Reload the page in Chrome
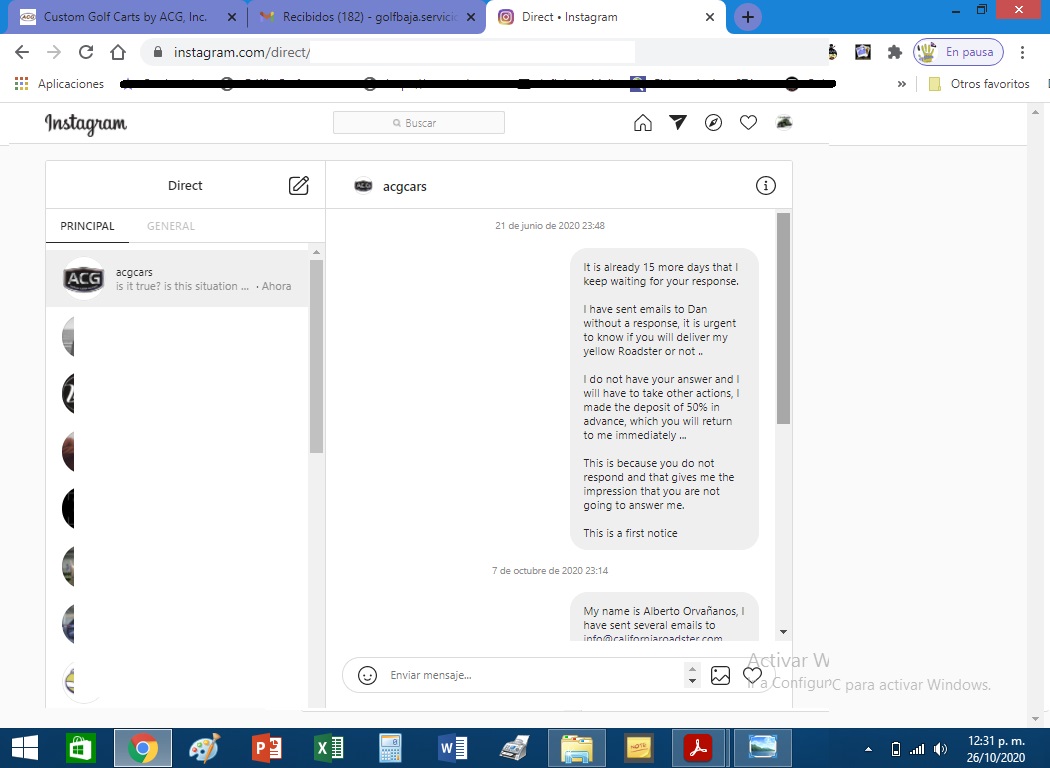1050x768 pixels. coord(86,52)
